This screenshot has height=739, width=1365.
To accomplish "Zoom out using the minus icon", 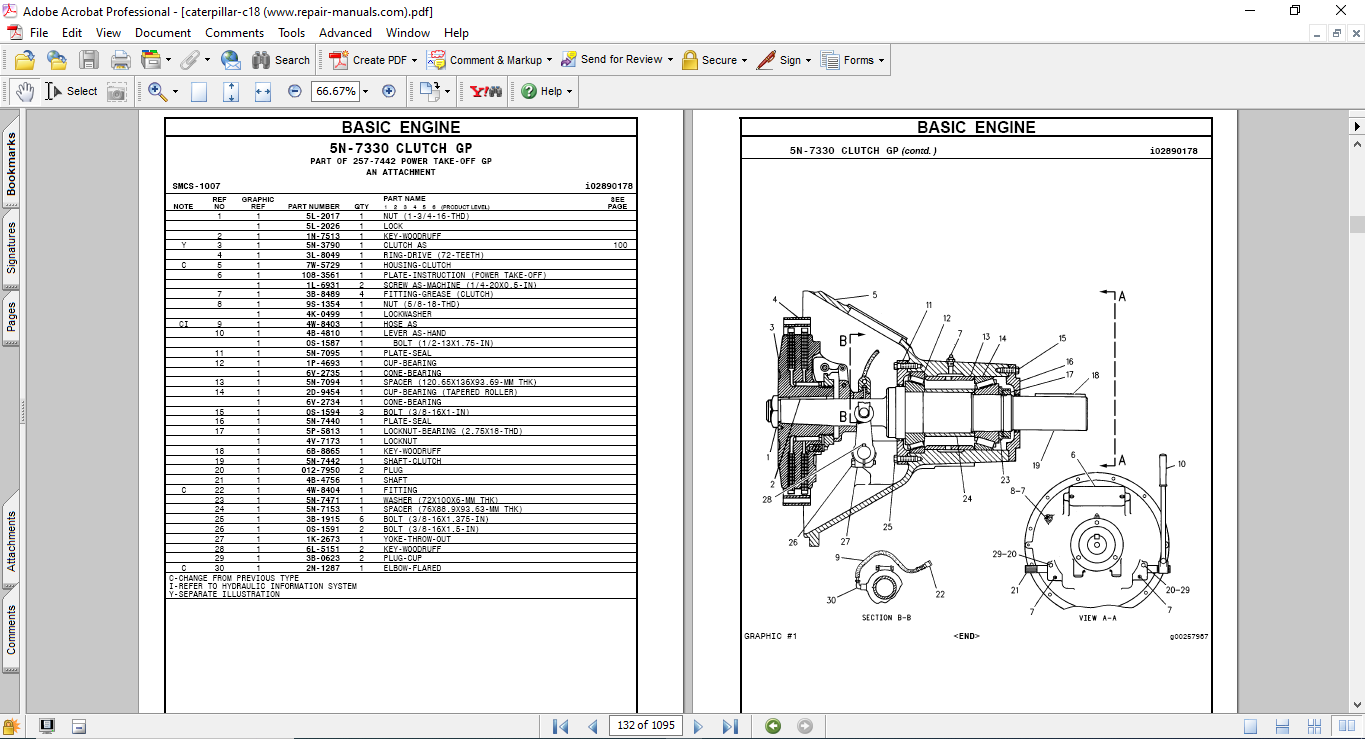I will coord(293,90).
